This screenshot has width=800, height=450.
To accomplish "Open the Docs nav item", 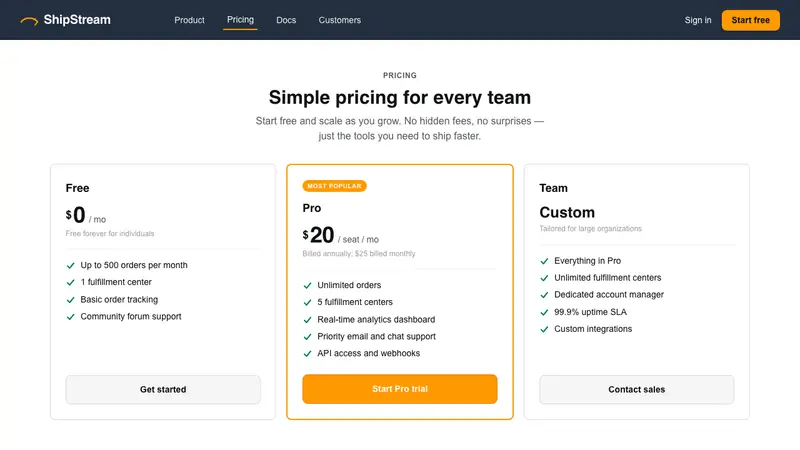I will 286,20.
